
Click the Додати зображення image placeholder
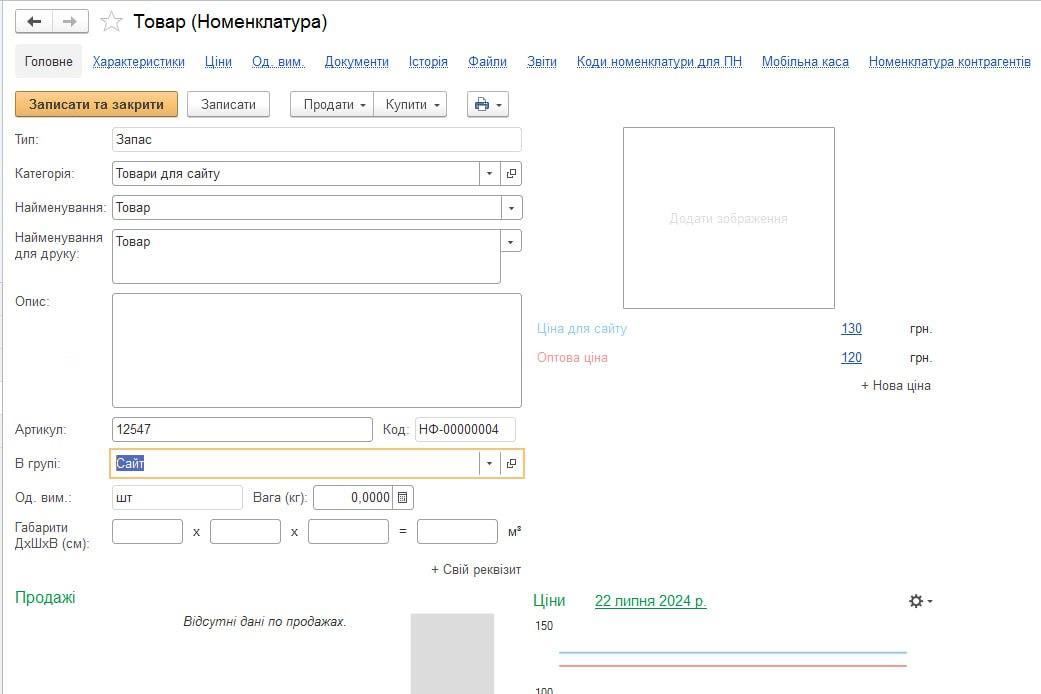pyautogui.click(x=728, y=218)
